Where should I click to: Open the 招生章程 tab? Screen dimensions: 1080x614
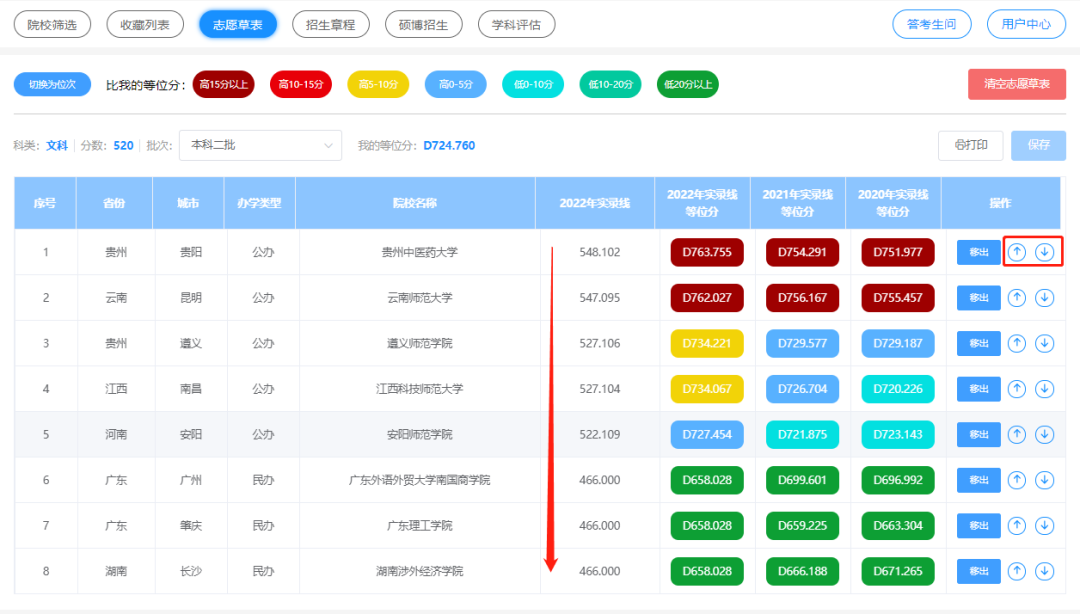tap(331, 25)
